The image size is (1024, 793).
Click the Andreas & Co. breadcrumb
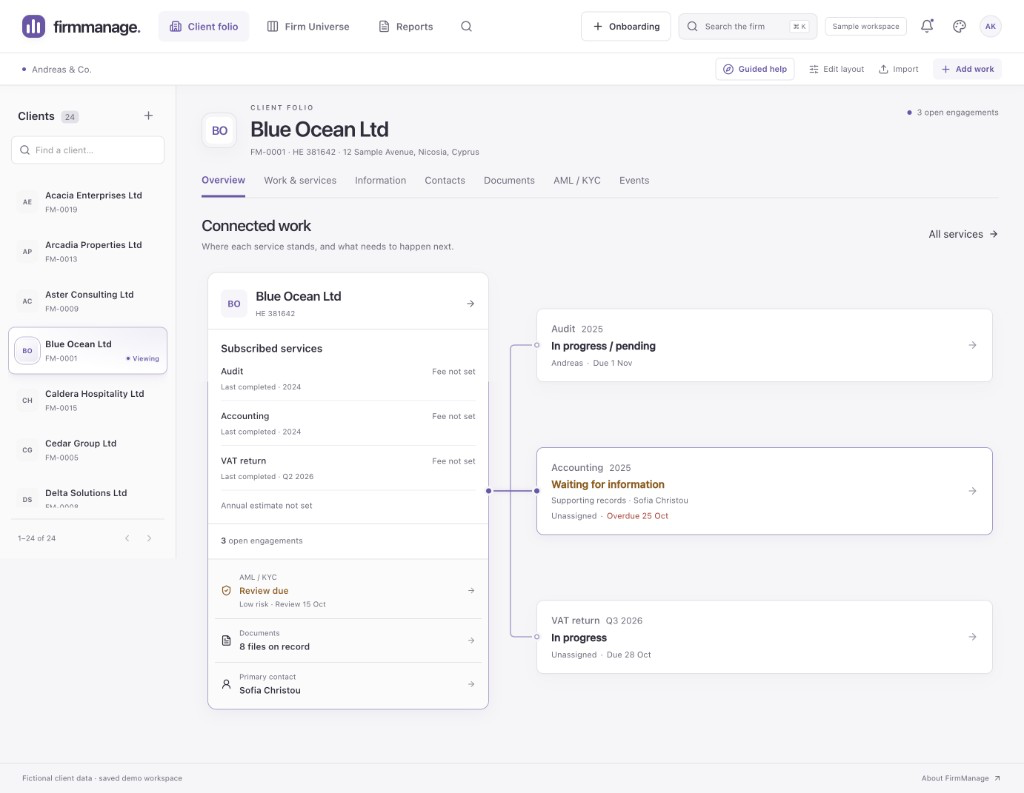click(61, 69)
